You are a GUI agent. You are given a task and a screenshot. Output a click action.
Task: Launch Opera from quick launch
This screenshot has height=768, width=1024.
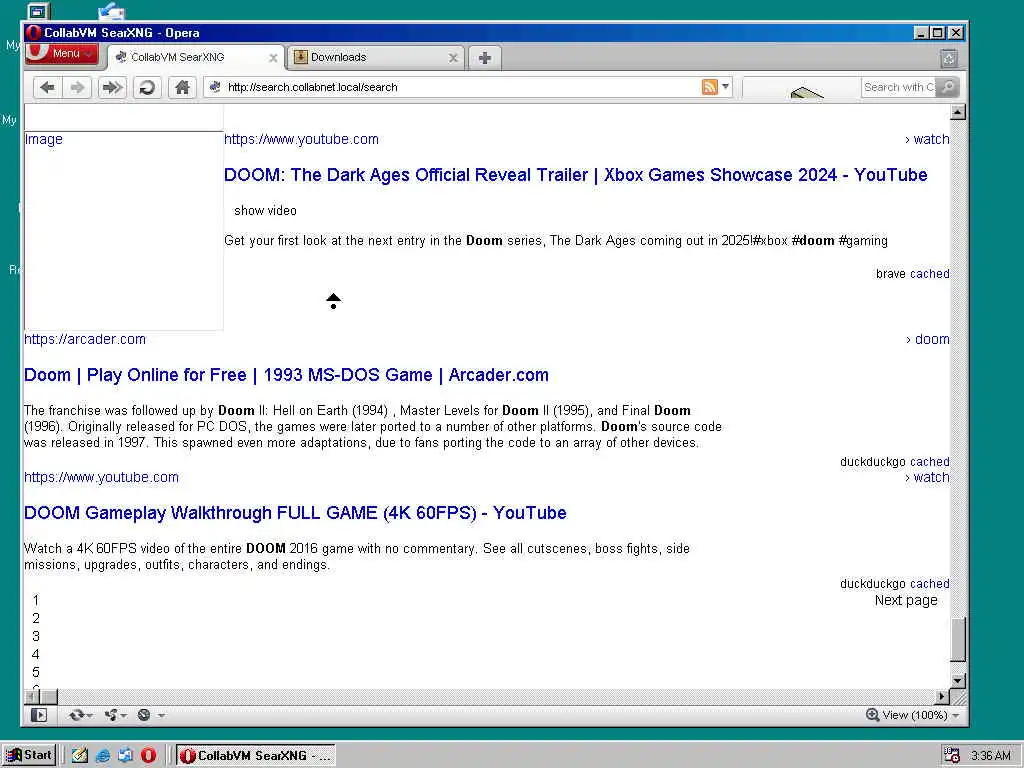click(148, 756)
